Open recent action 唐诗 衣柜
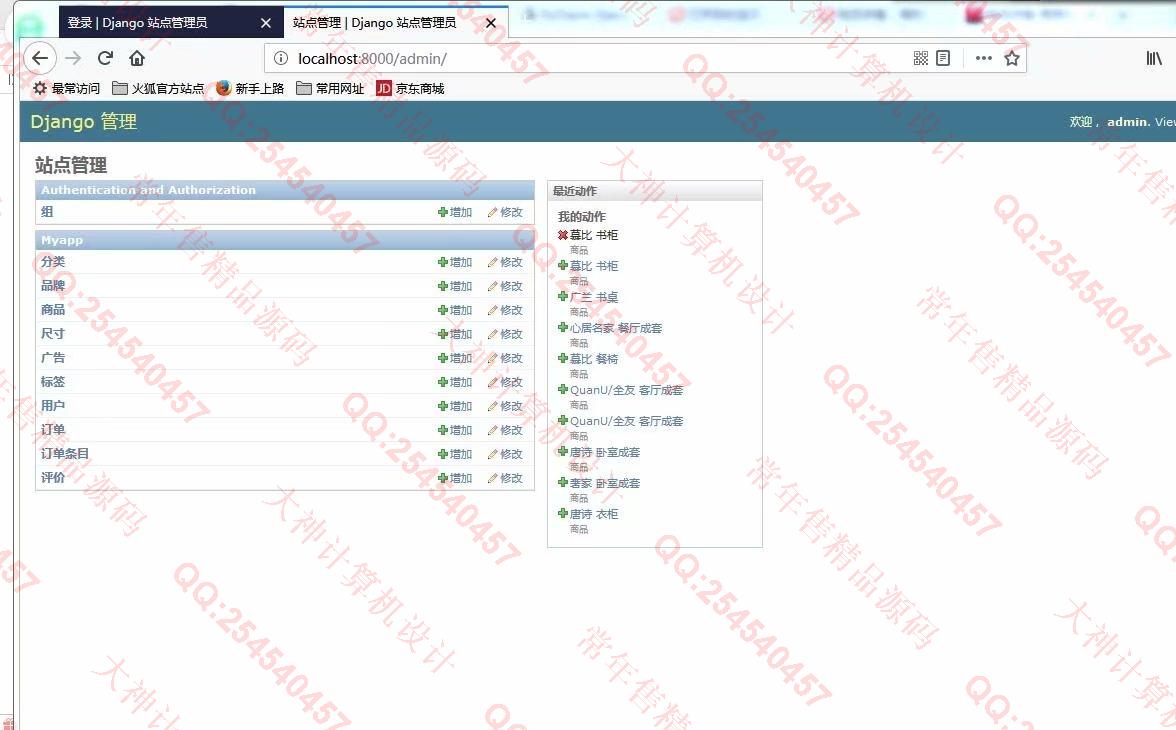 [594, 515]
